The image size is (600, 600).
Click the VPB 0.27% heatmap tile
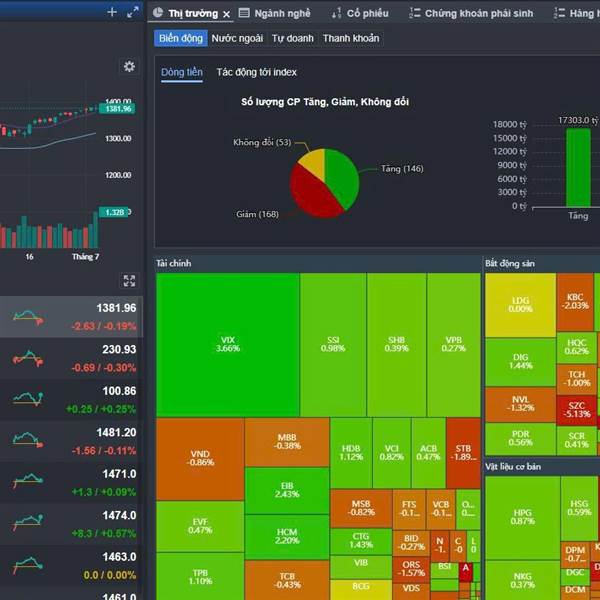click(x=453, y=344)
